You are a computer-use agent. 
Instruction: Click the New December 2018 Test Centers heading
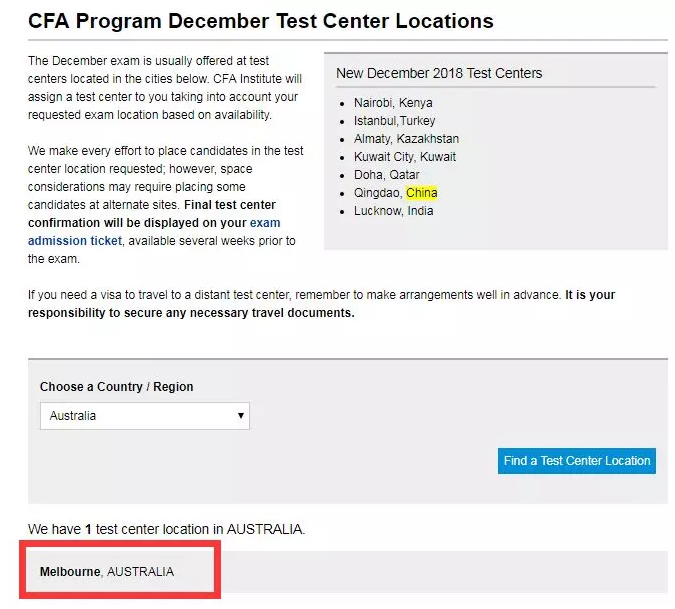pyautogui.click(x=439, y=73)
